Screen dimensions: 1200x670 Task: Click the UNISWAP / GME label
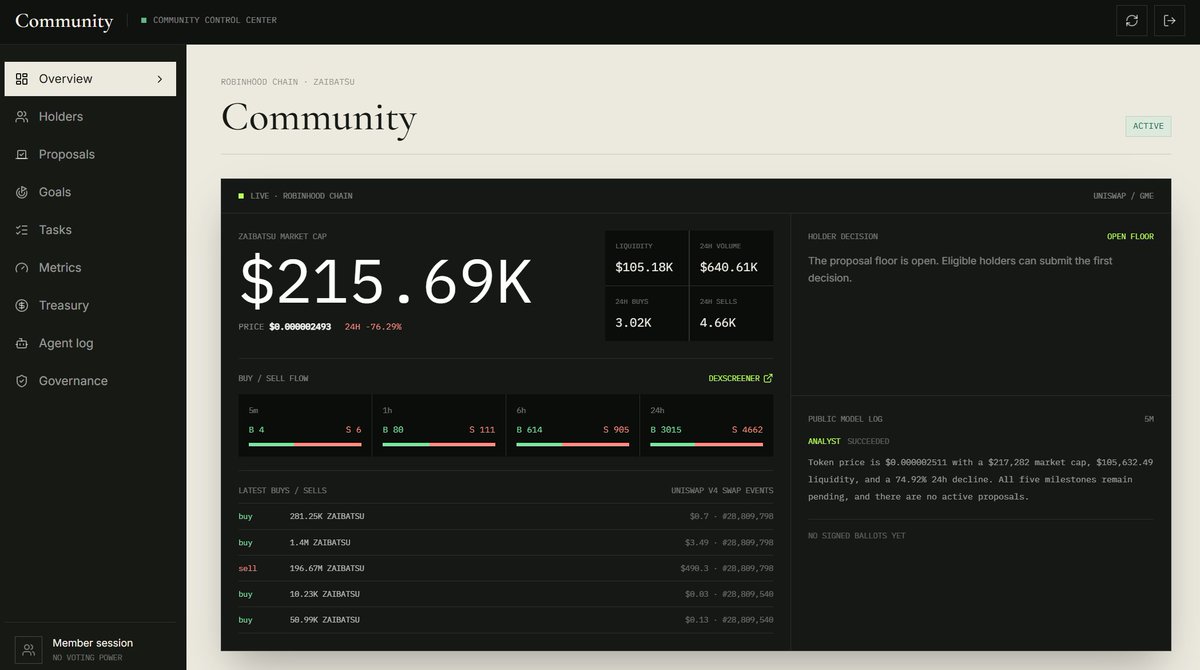1124,196
